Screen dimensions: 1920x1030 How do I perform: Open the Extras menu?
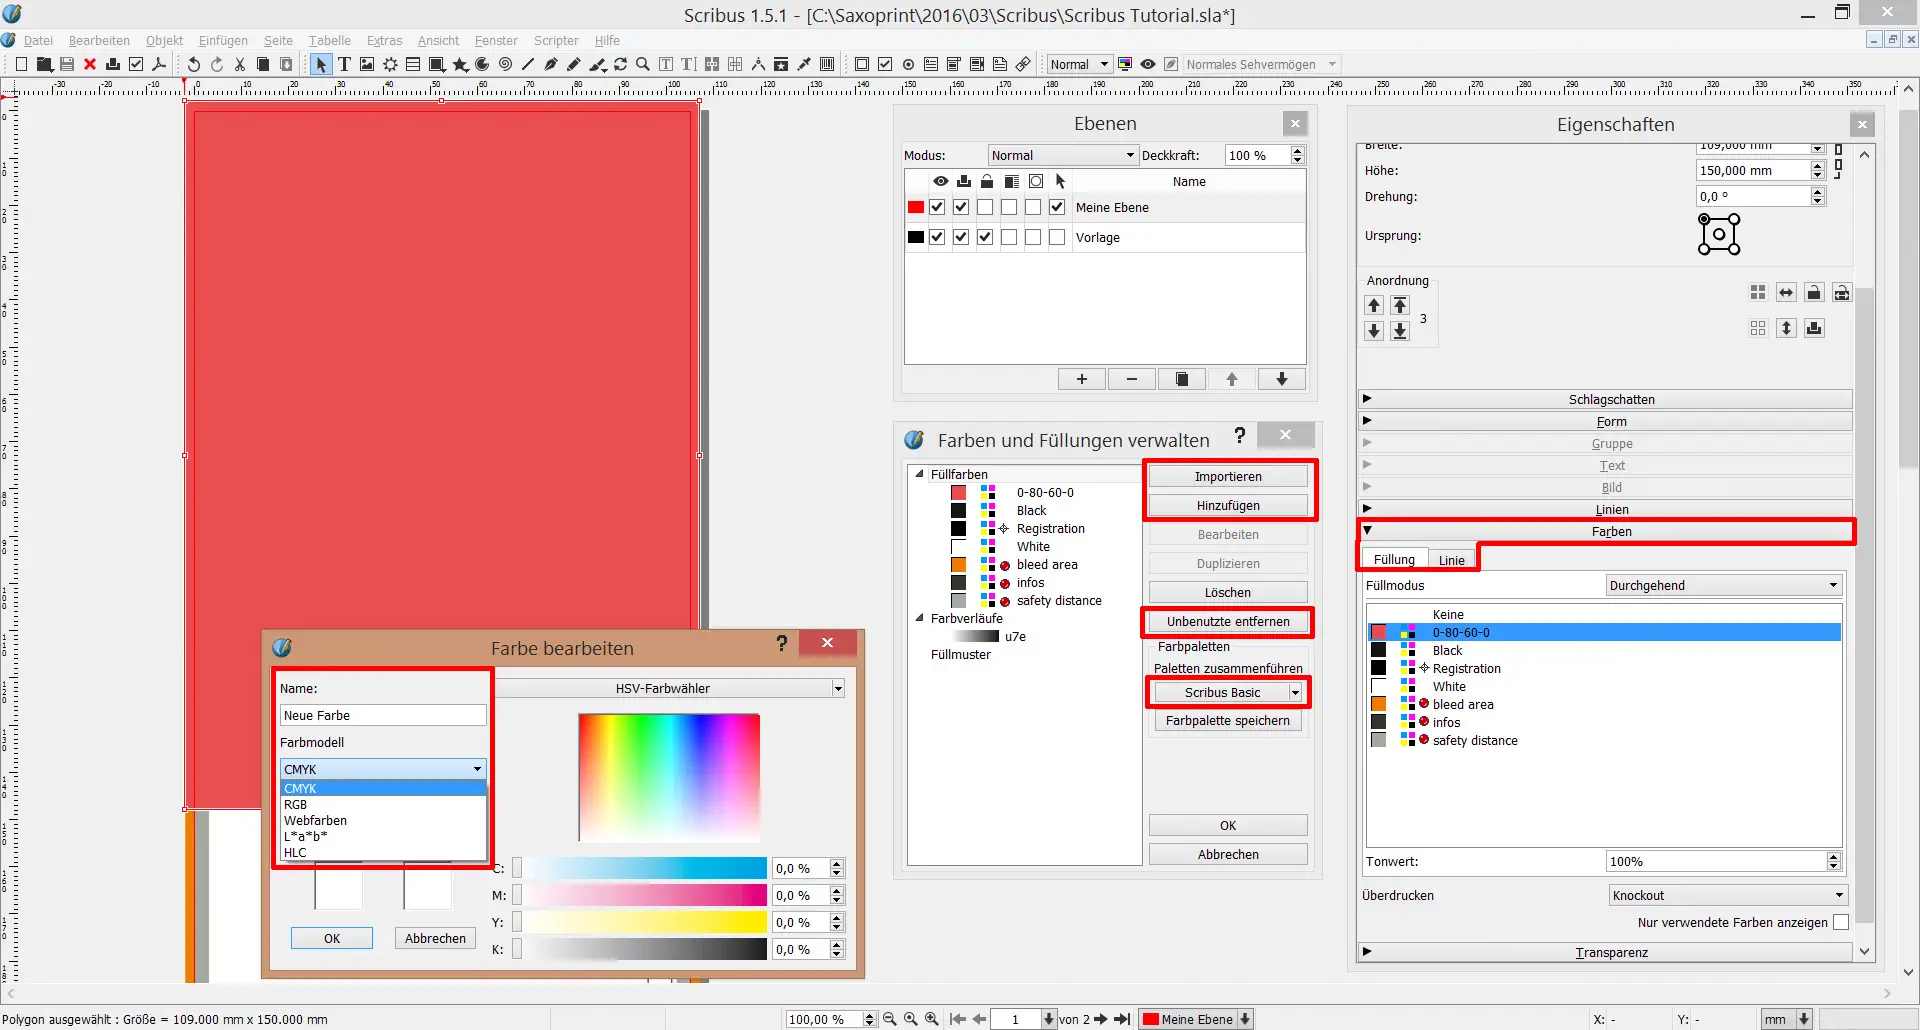point(384,40)
